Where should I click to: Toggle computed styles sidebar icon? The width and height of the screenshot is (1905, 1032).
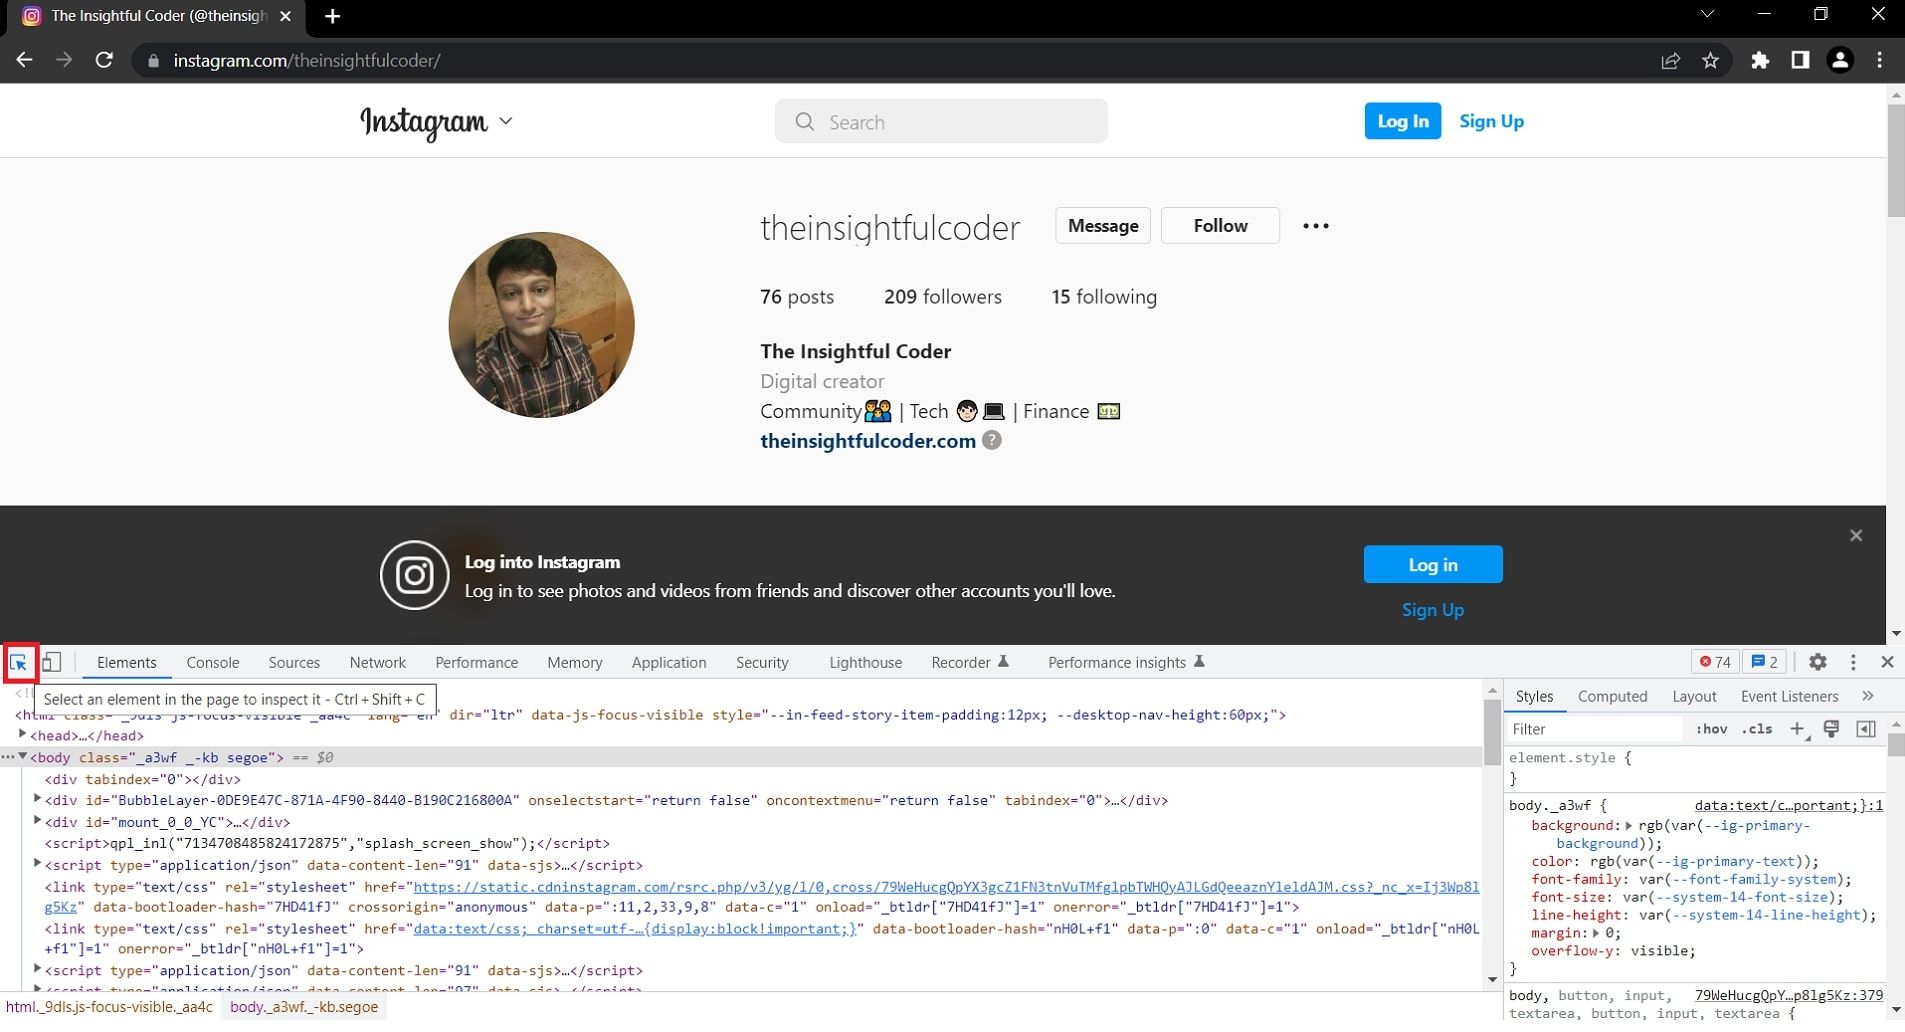click(1866, 729)
